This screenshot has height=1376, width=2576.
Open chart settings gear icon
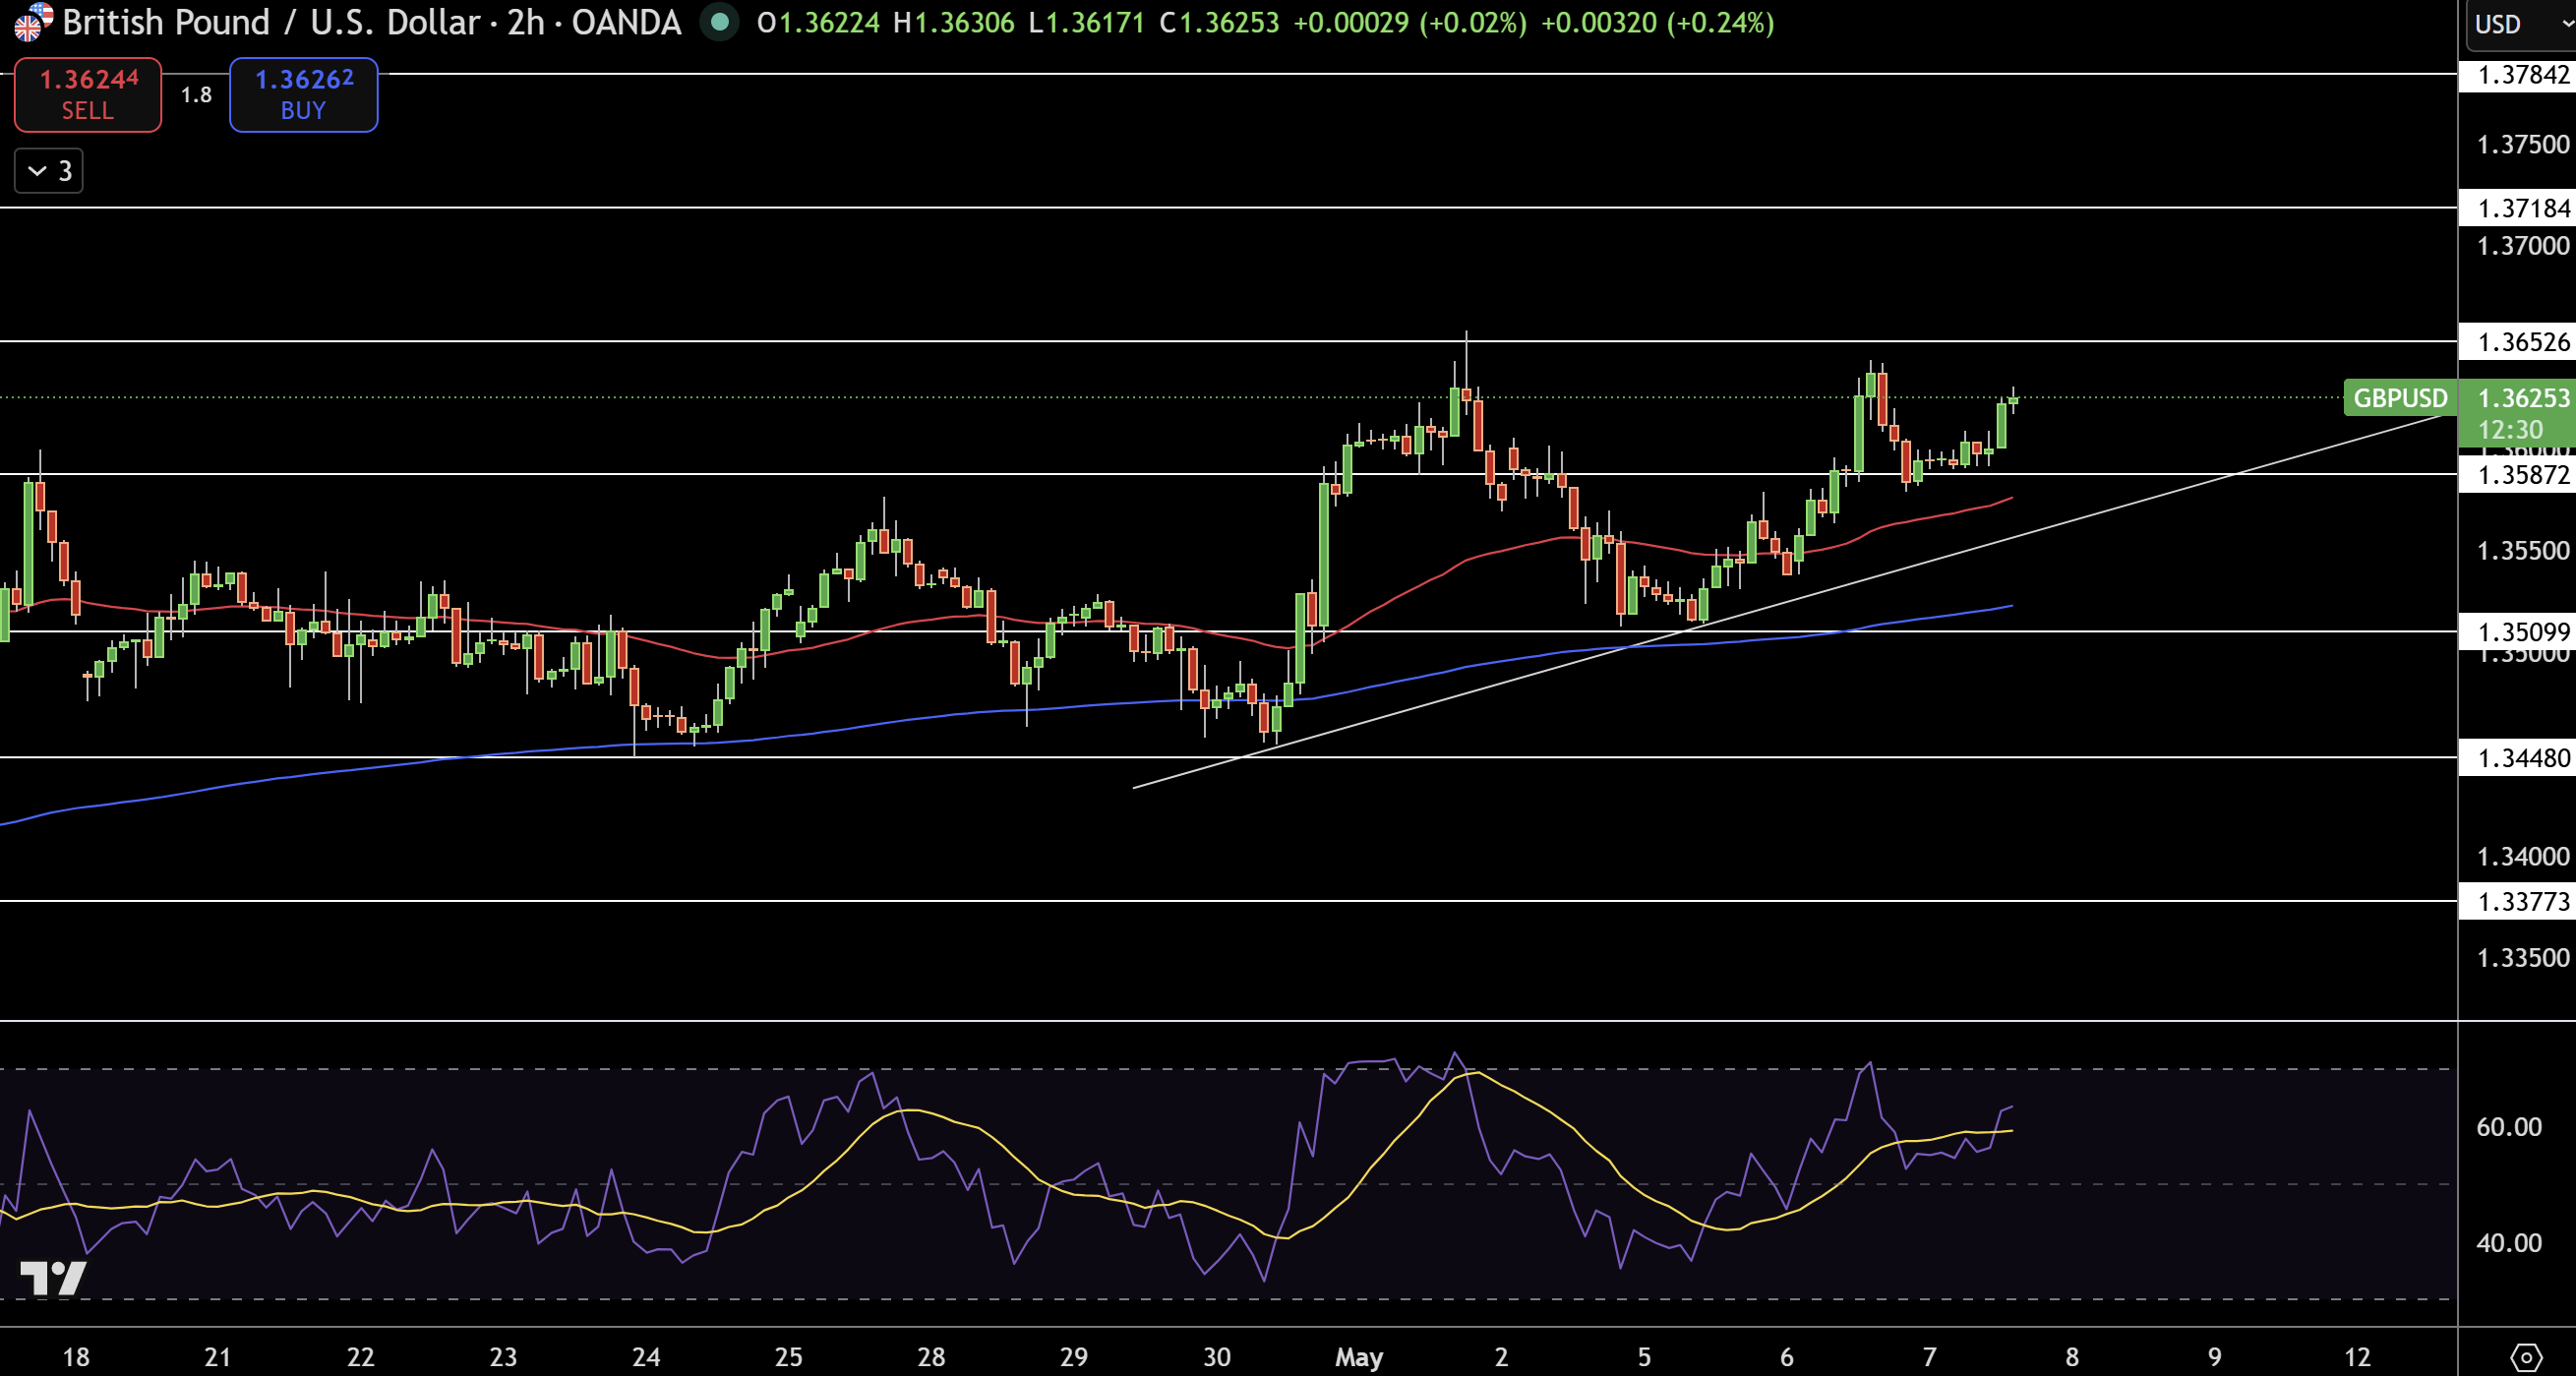tap(2526, 1356)
